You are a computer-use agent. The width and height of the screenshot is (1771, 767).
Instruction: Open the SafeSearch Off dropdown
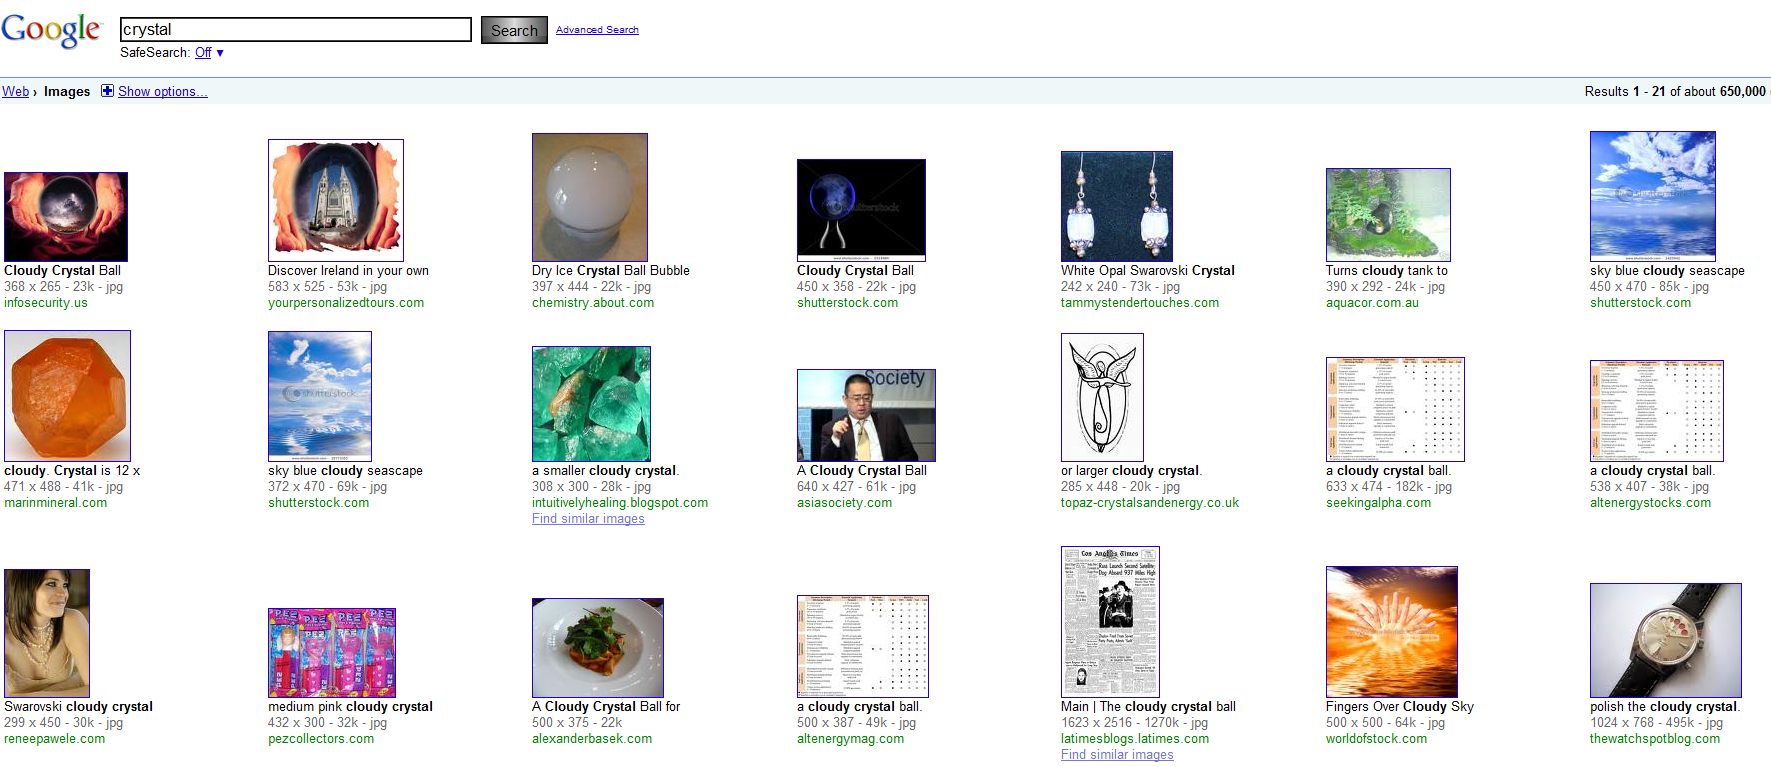(x=209, y=53)
